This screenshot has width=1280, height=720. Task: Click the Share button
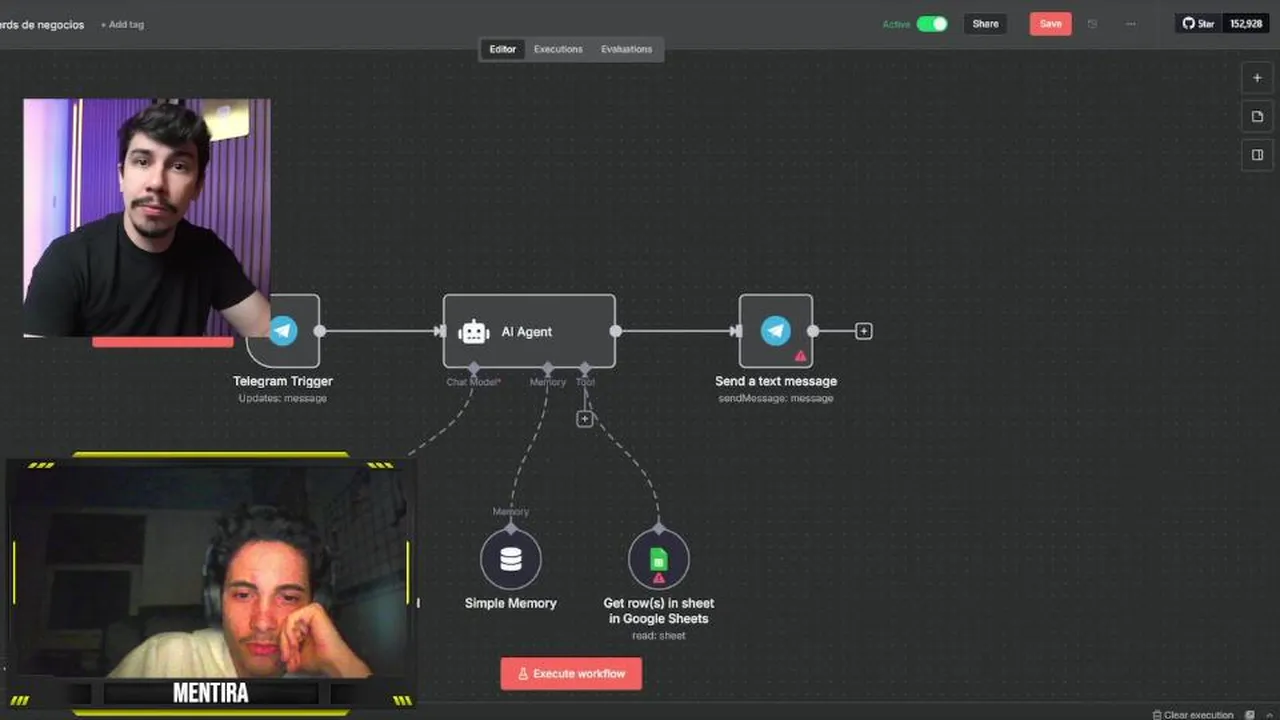click(x=985, y=24)
